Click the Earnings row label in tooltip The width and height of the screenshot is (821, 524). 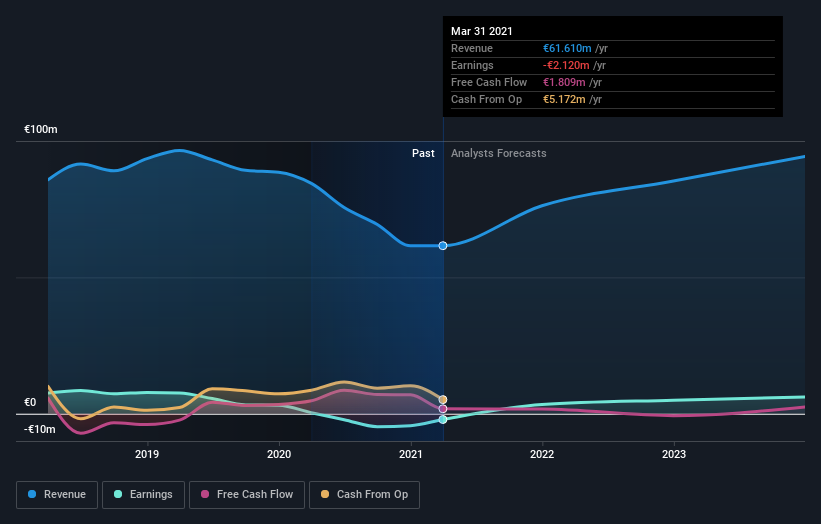pyautogui.click(x=472, y=65)
